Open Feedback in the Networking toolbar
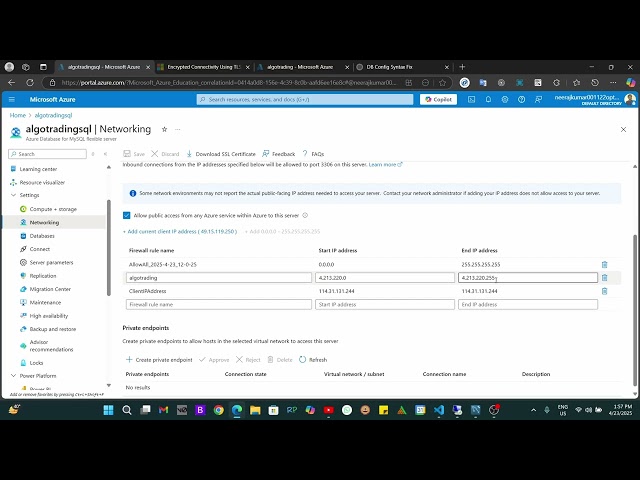Viewport: 640px width, 480px height. click(278, 154)
